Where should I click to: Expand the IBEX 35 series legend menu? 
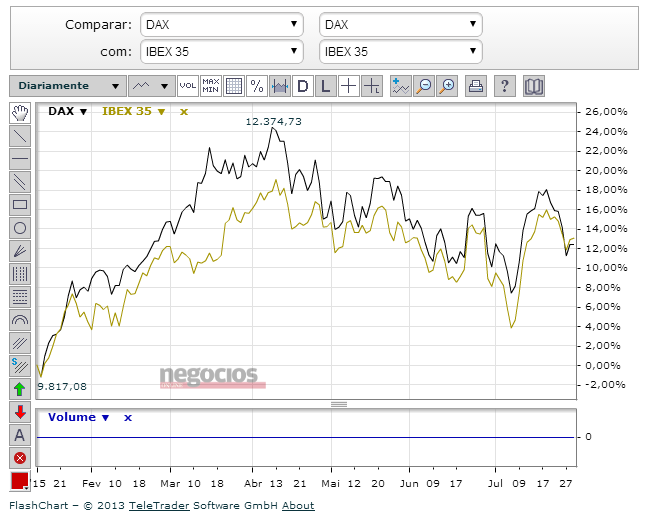point(161,111)
